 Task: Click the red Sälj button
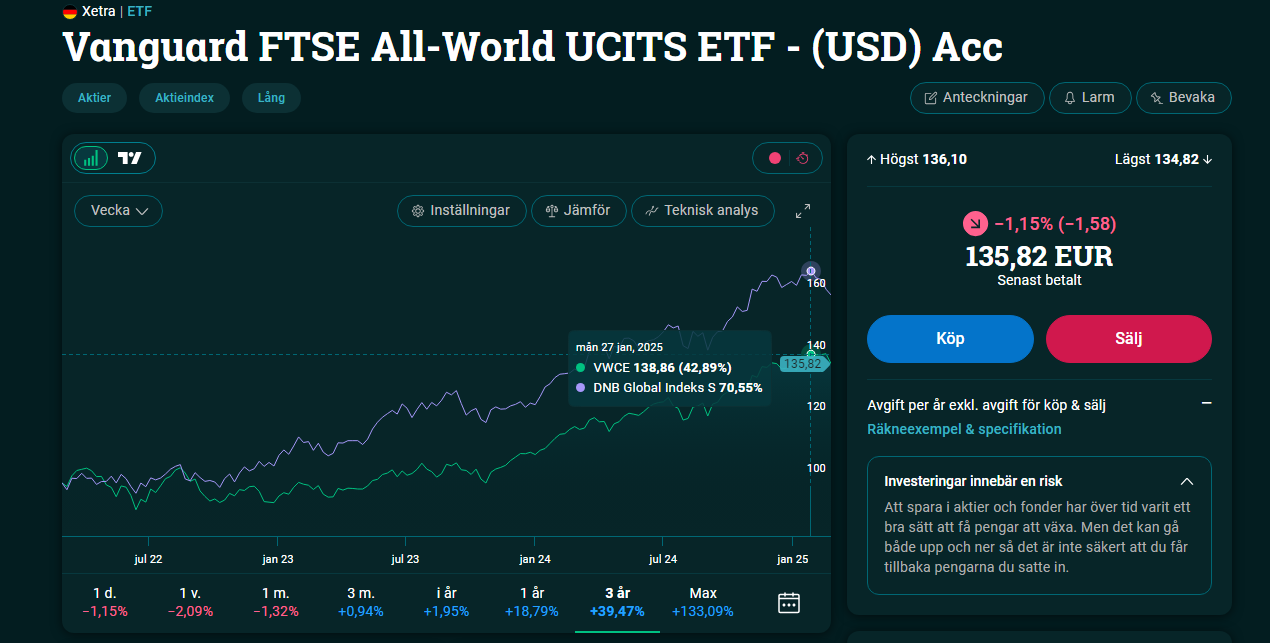click(1129, 339)
